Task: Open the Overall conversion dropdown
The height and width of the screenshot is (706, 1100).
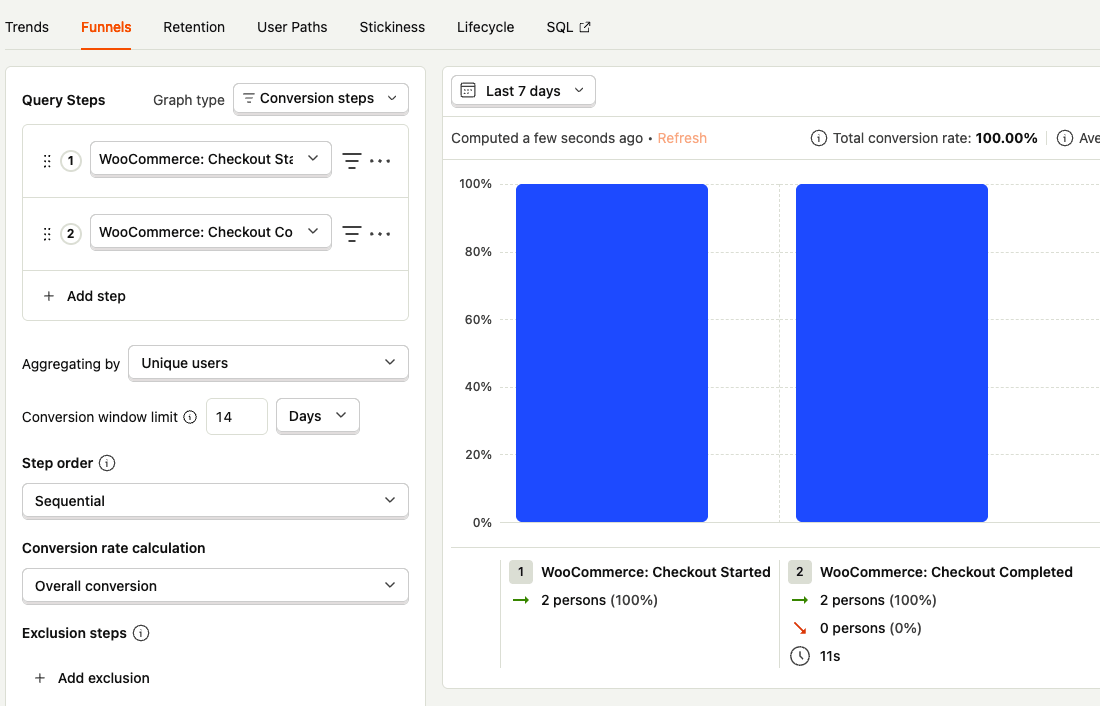Action: click(x=215, y=586)
